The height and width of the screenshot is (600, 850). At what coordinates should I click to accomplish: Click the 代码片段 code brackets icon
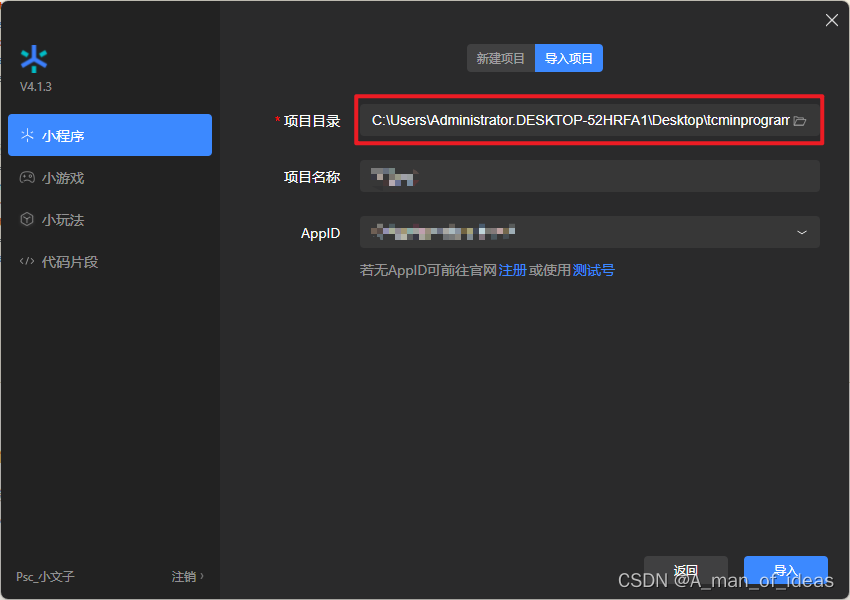tap(27, 261)
